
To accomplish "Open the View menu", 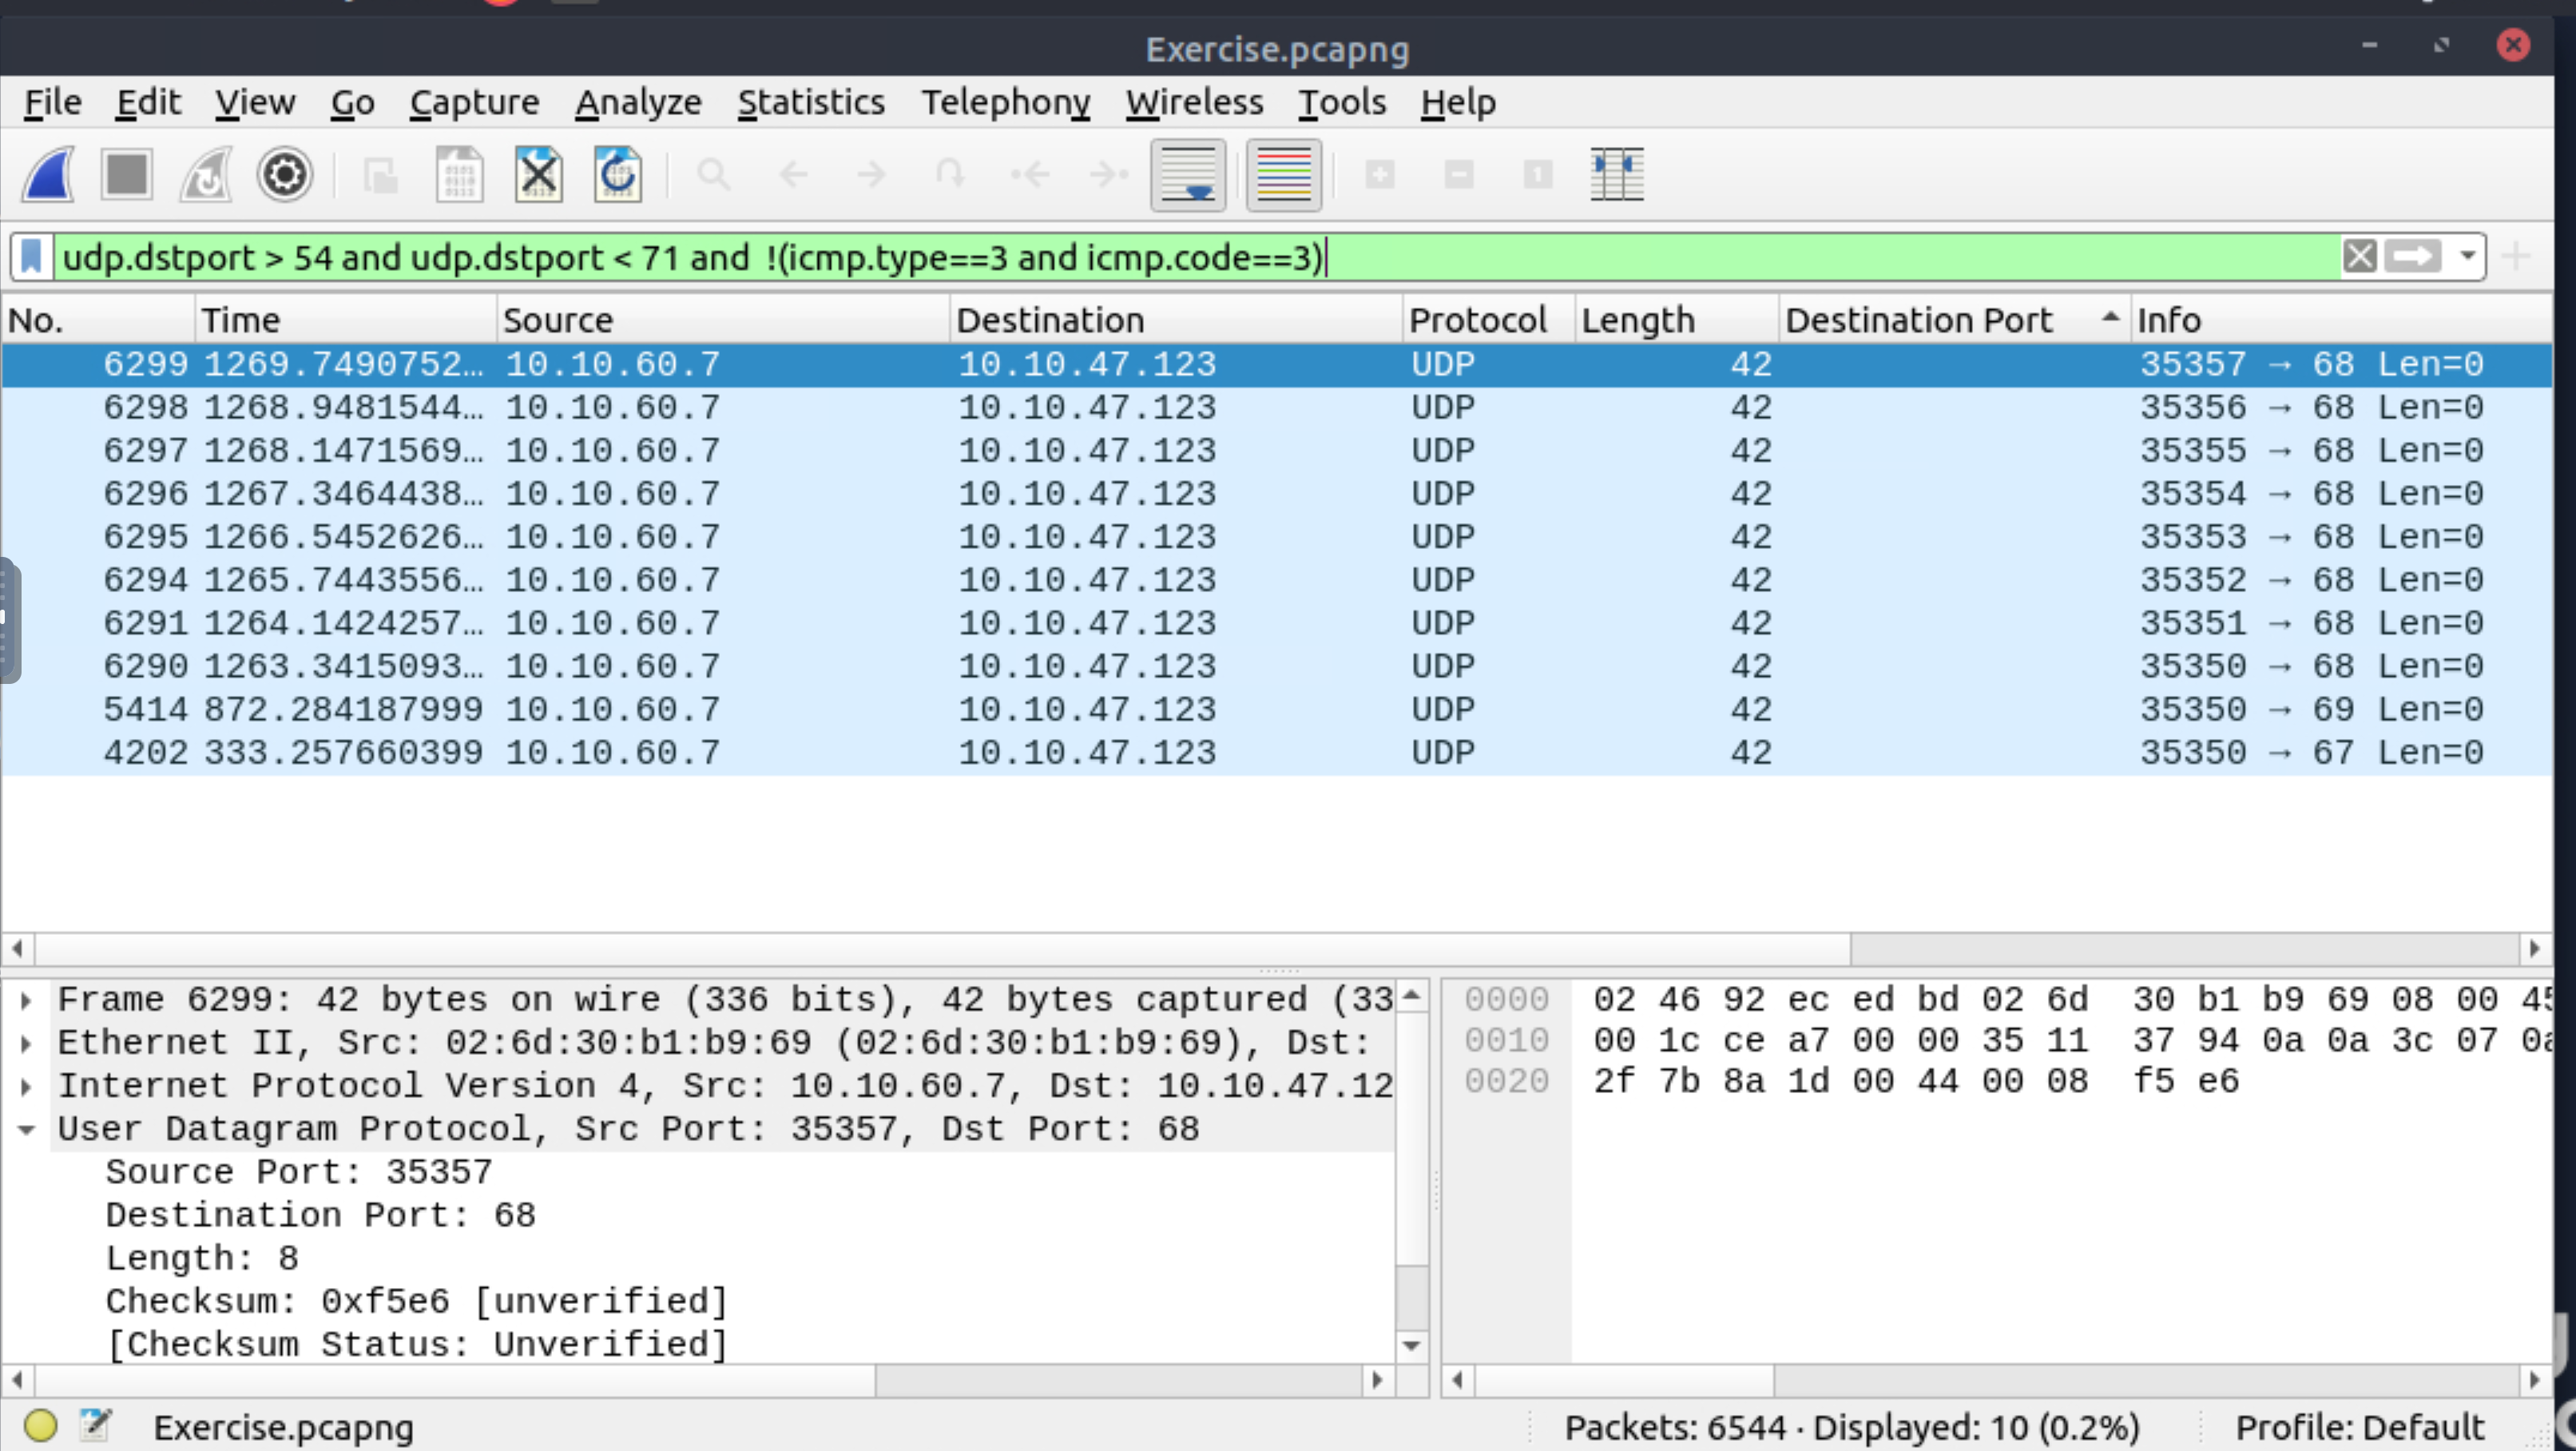I will click(255, 102).
